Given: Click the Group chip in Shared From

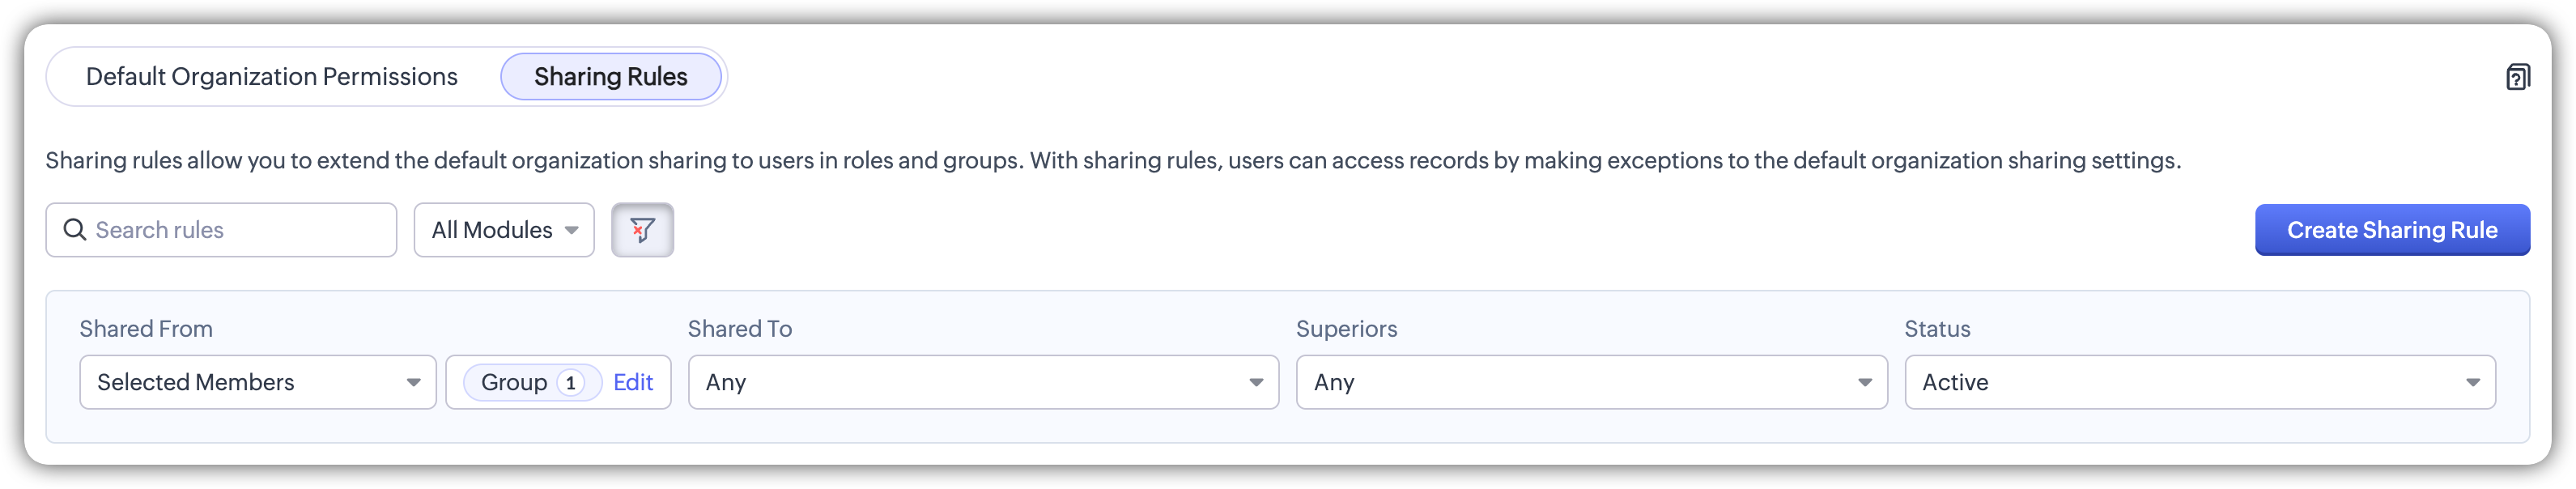Looking at the screenshot, I should 513,383.
